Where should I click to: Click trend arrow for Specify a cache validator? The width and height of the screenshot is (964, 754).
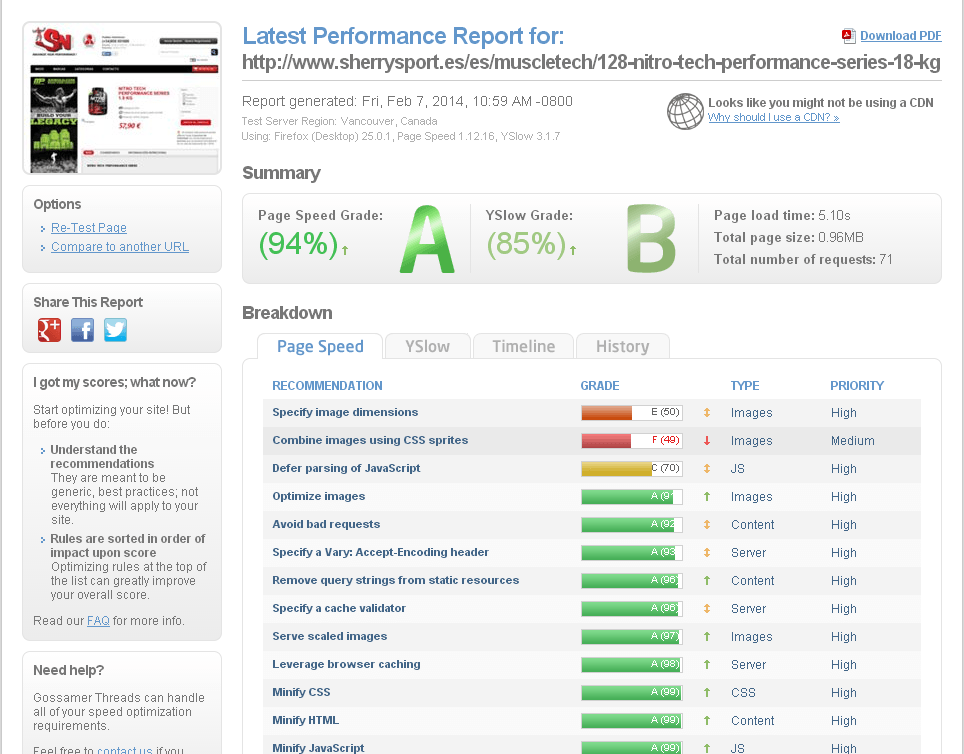[707, 608]
